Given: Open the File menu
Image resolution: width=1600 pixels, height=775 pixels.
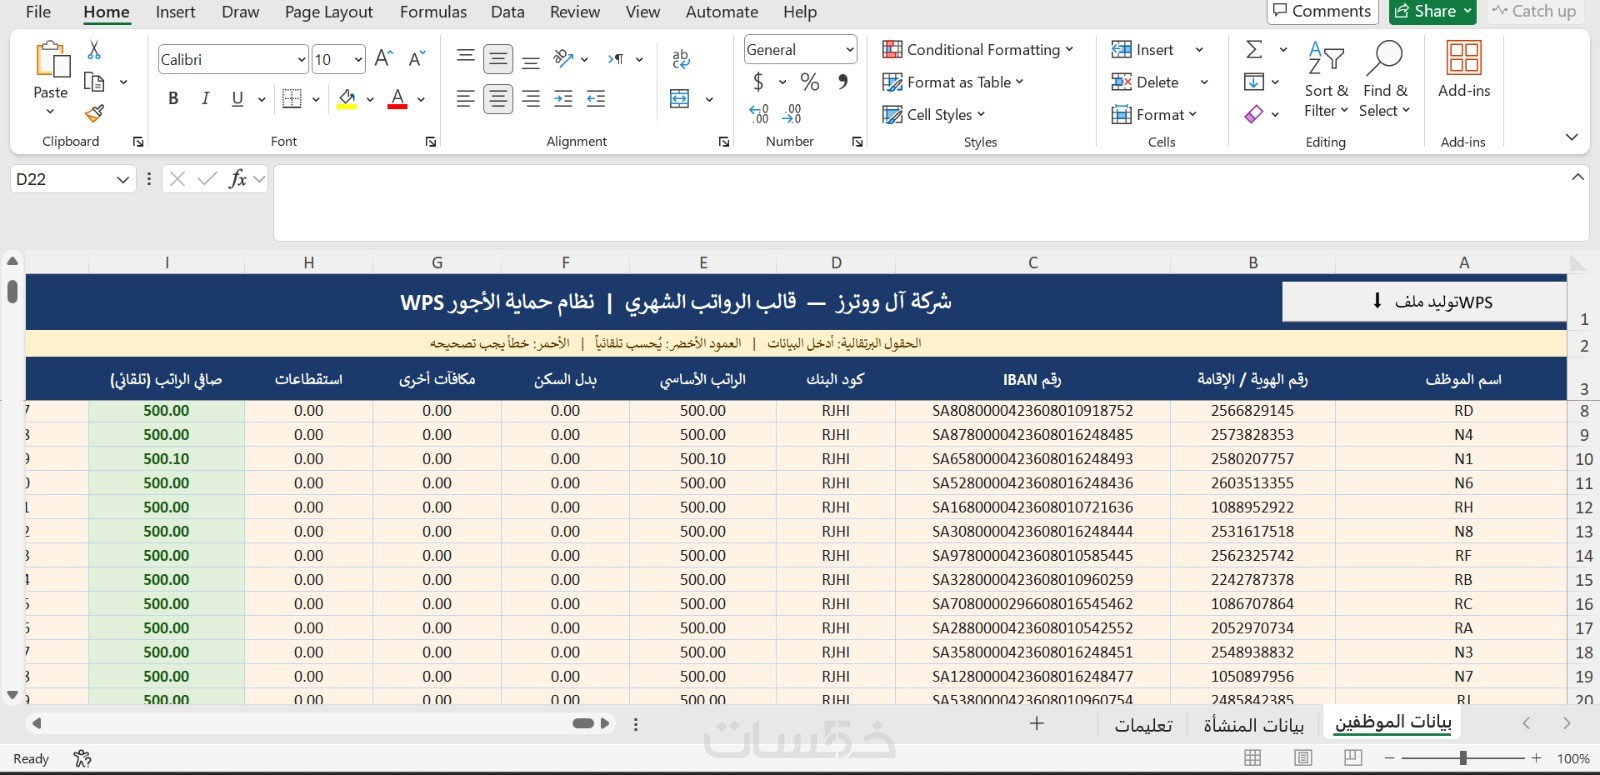Looking at the screenshot, I should click(38, 12).
